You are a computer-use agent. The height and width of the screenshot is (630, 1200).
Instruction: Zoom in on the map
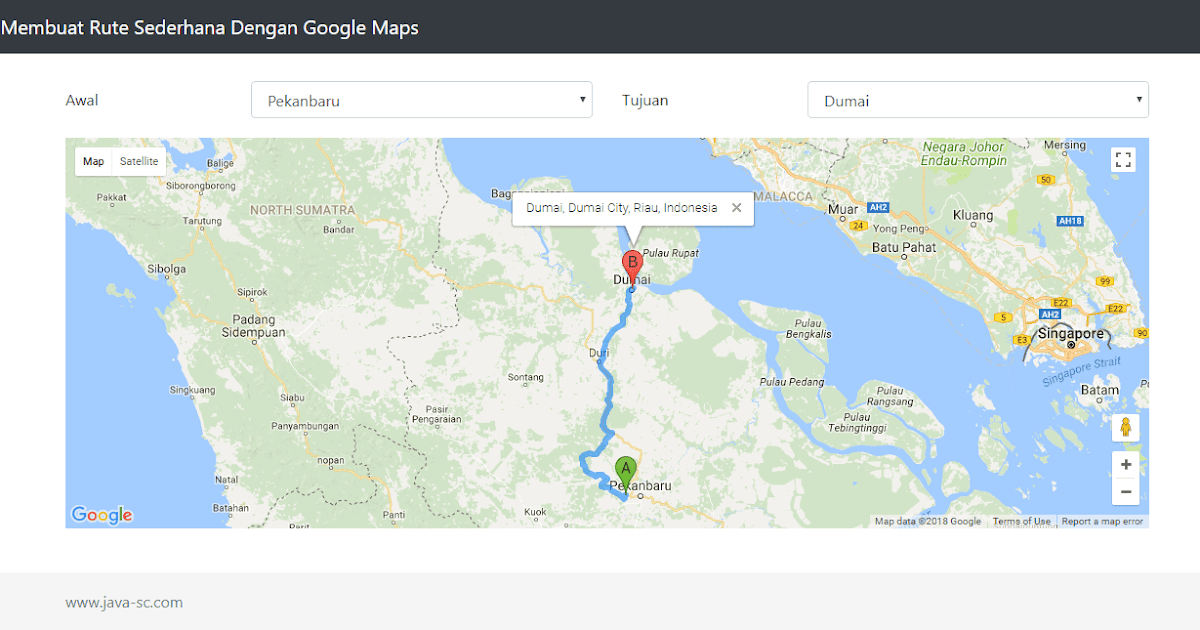1126,464
